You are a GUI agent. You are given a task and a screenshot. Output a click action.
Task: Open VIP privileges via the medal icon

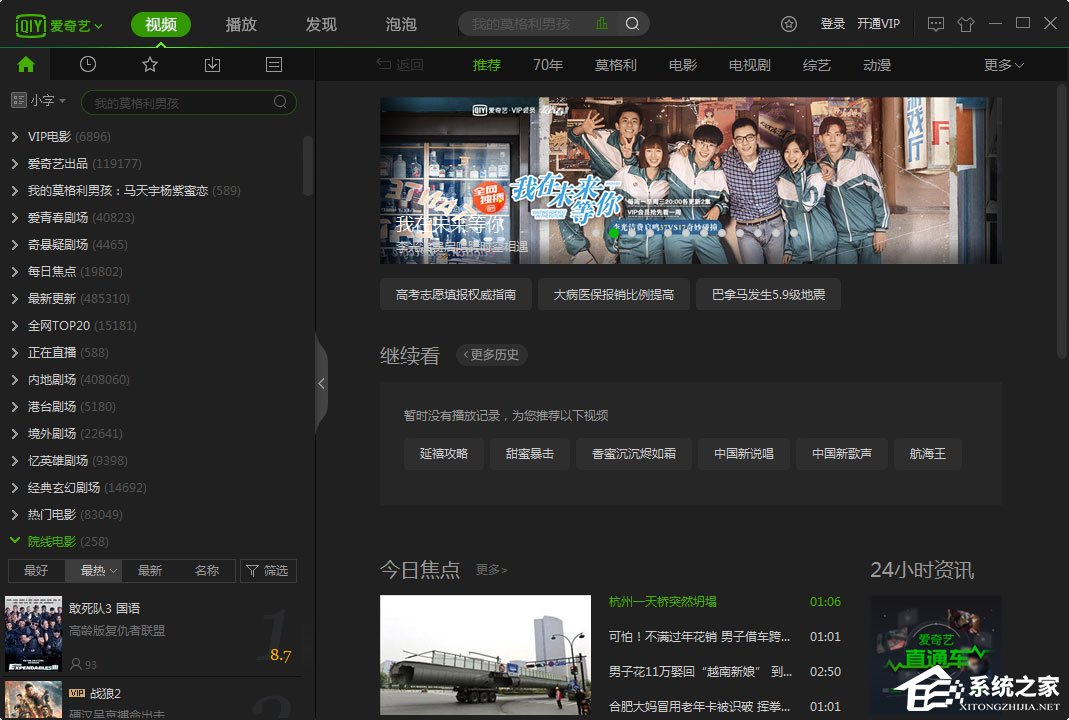coord(789,23)
